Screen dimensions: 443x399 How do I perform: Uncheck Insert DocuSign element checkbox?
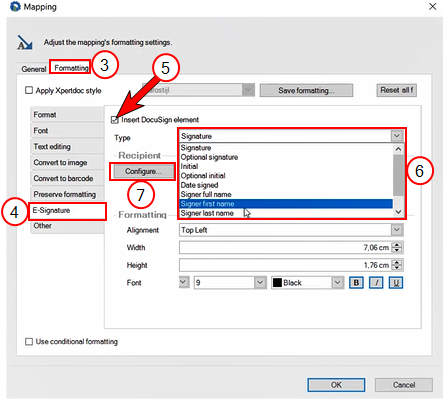click(x=115, y=120)
